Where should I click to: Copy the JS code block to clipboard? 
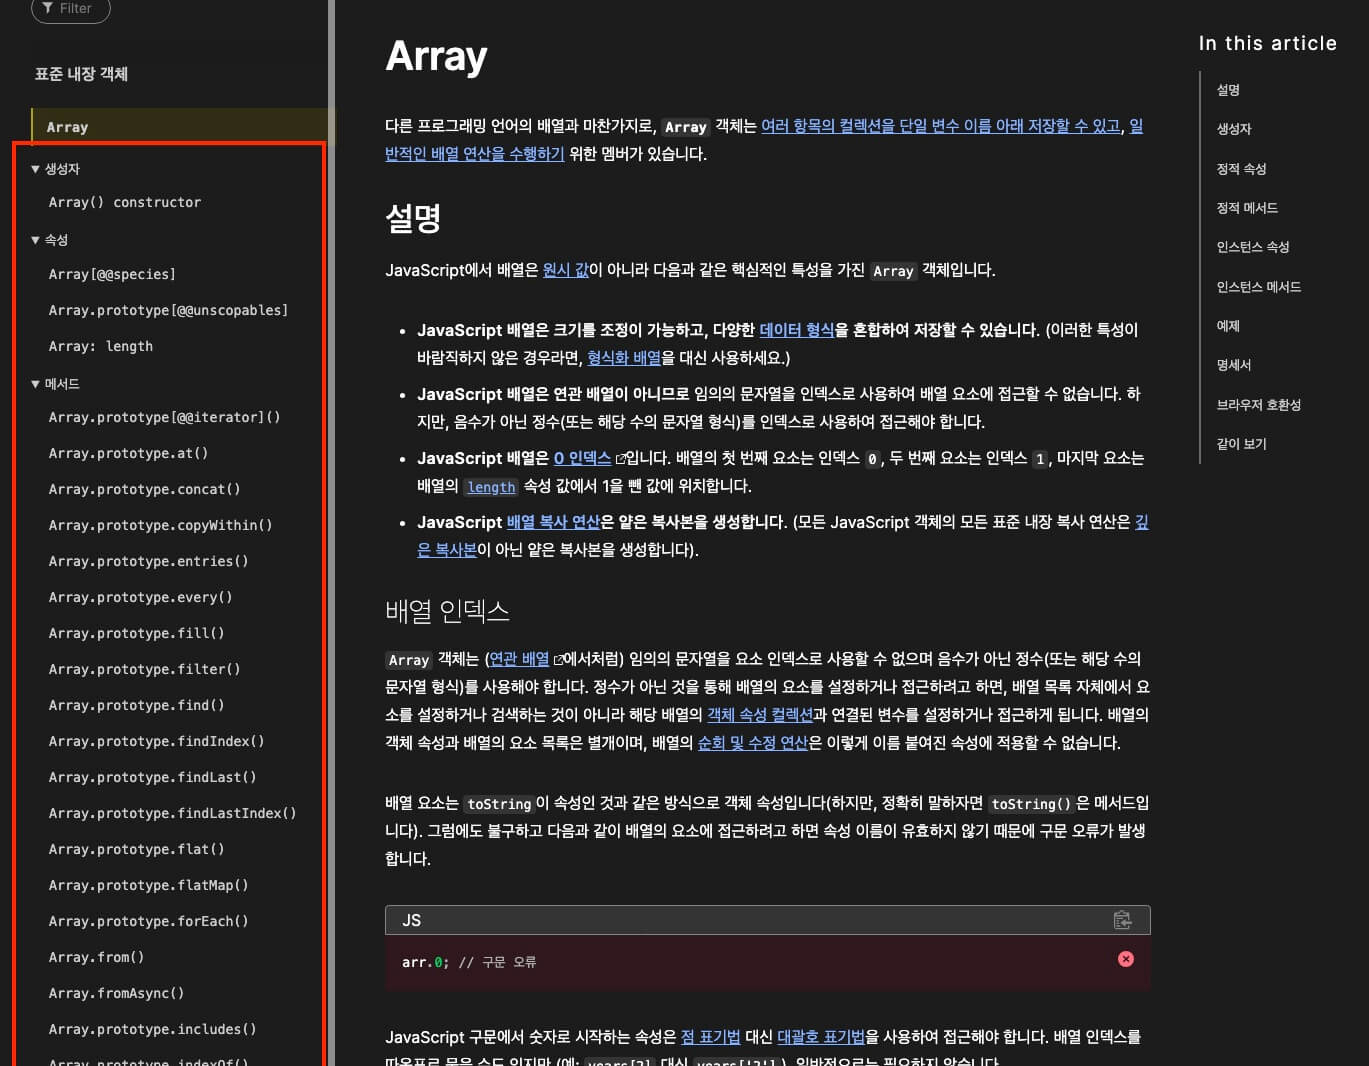(x=1122, y=920)
